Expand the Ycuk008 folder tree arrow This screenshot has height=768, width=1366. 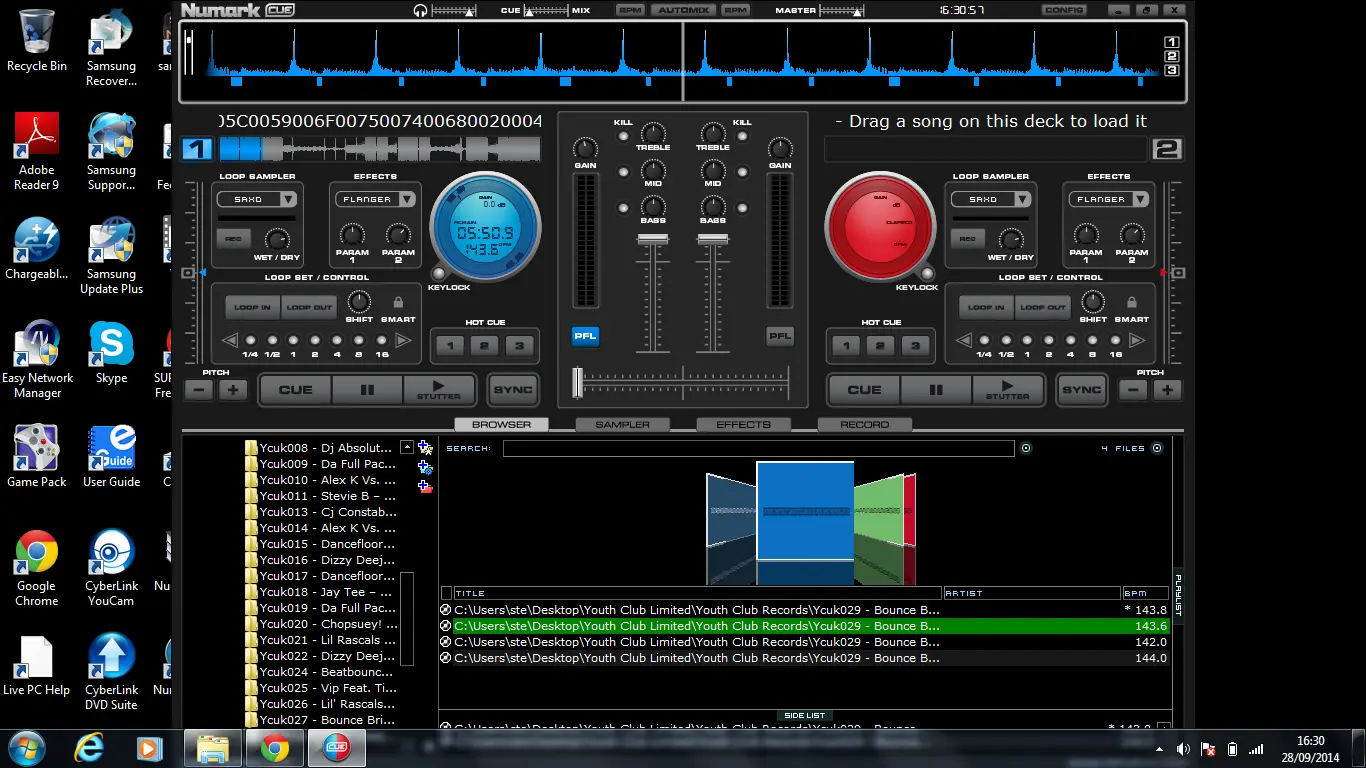click(x=407, y=447)
